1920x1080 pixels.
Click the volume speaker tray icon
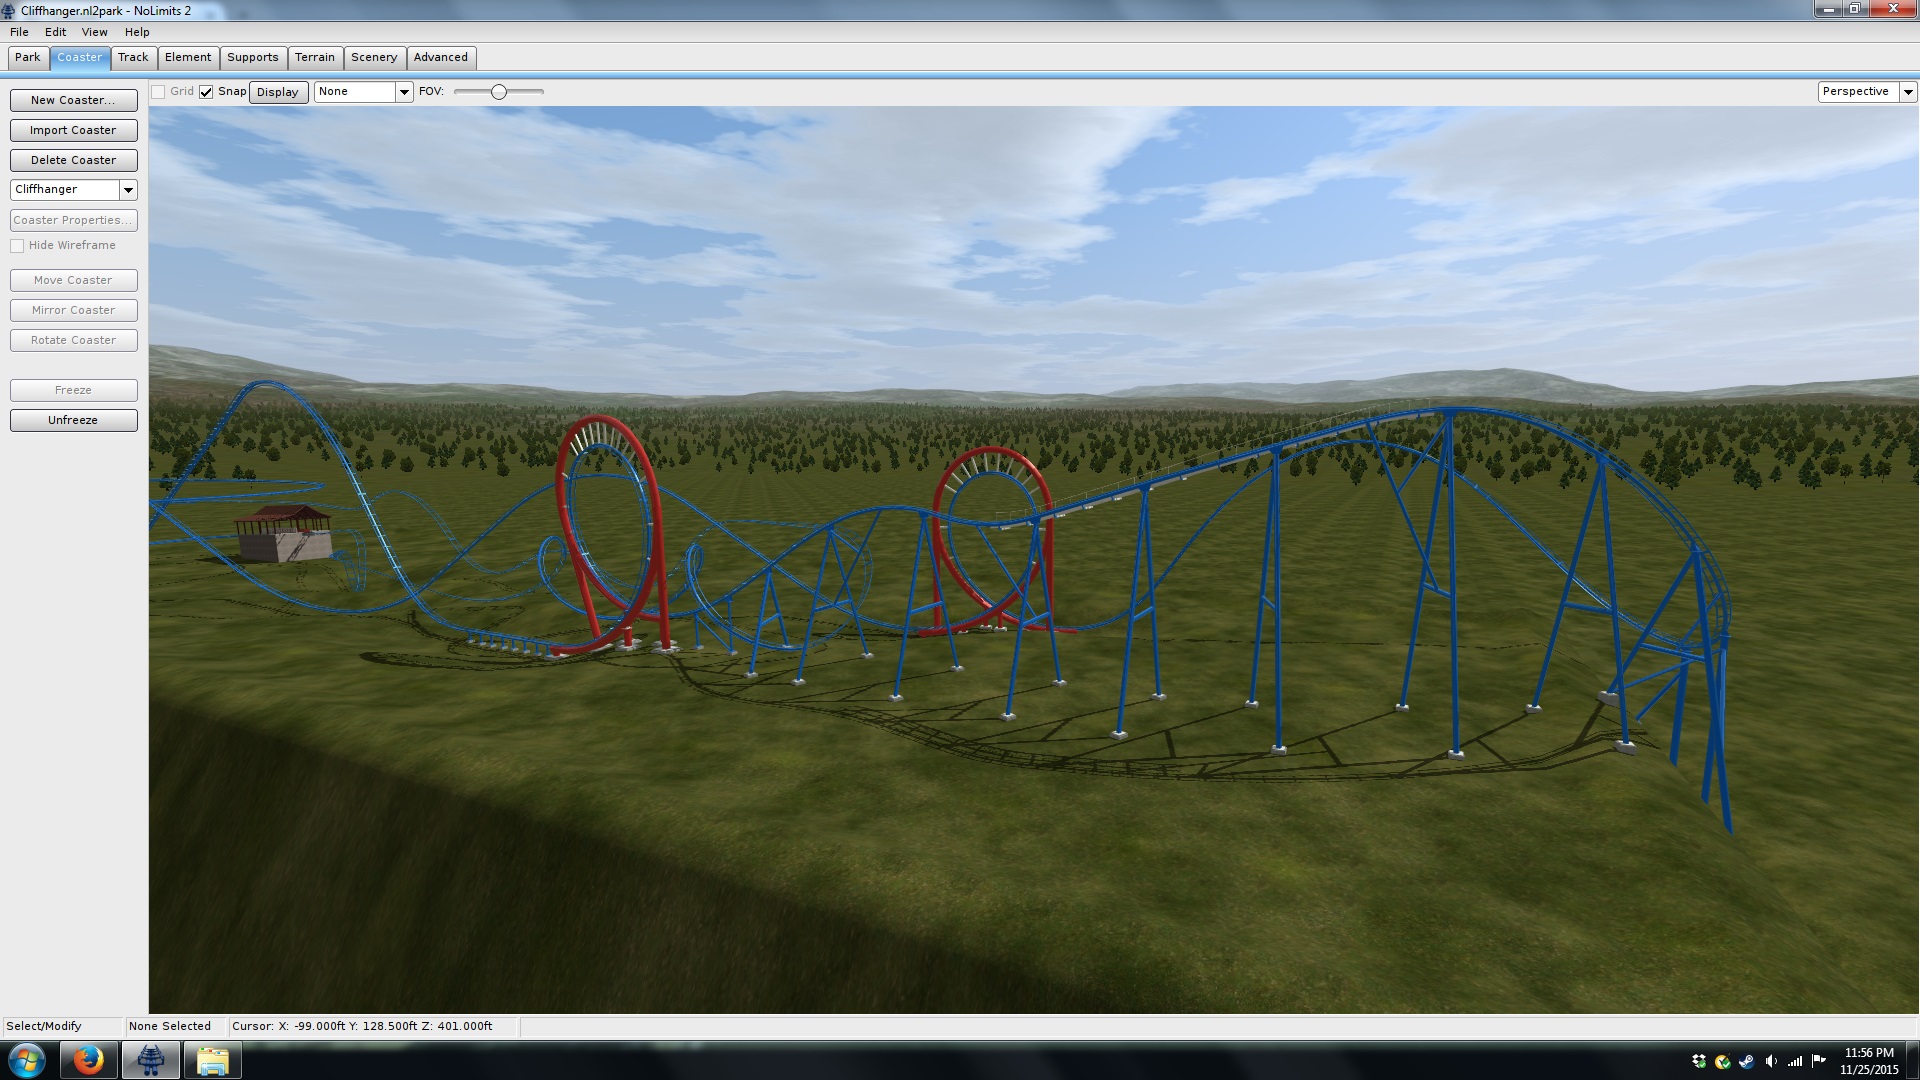1771,1061
